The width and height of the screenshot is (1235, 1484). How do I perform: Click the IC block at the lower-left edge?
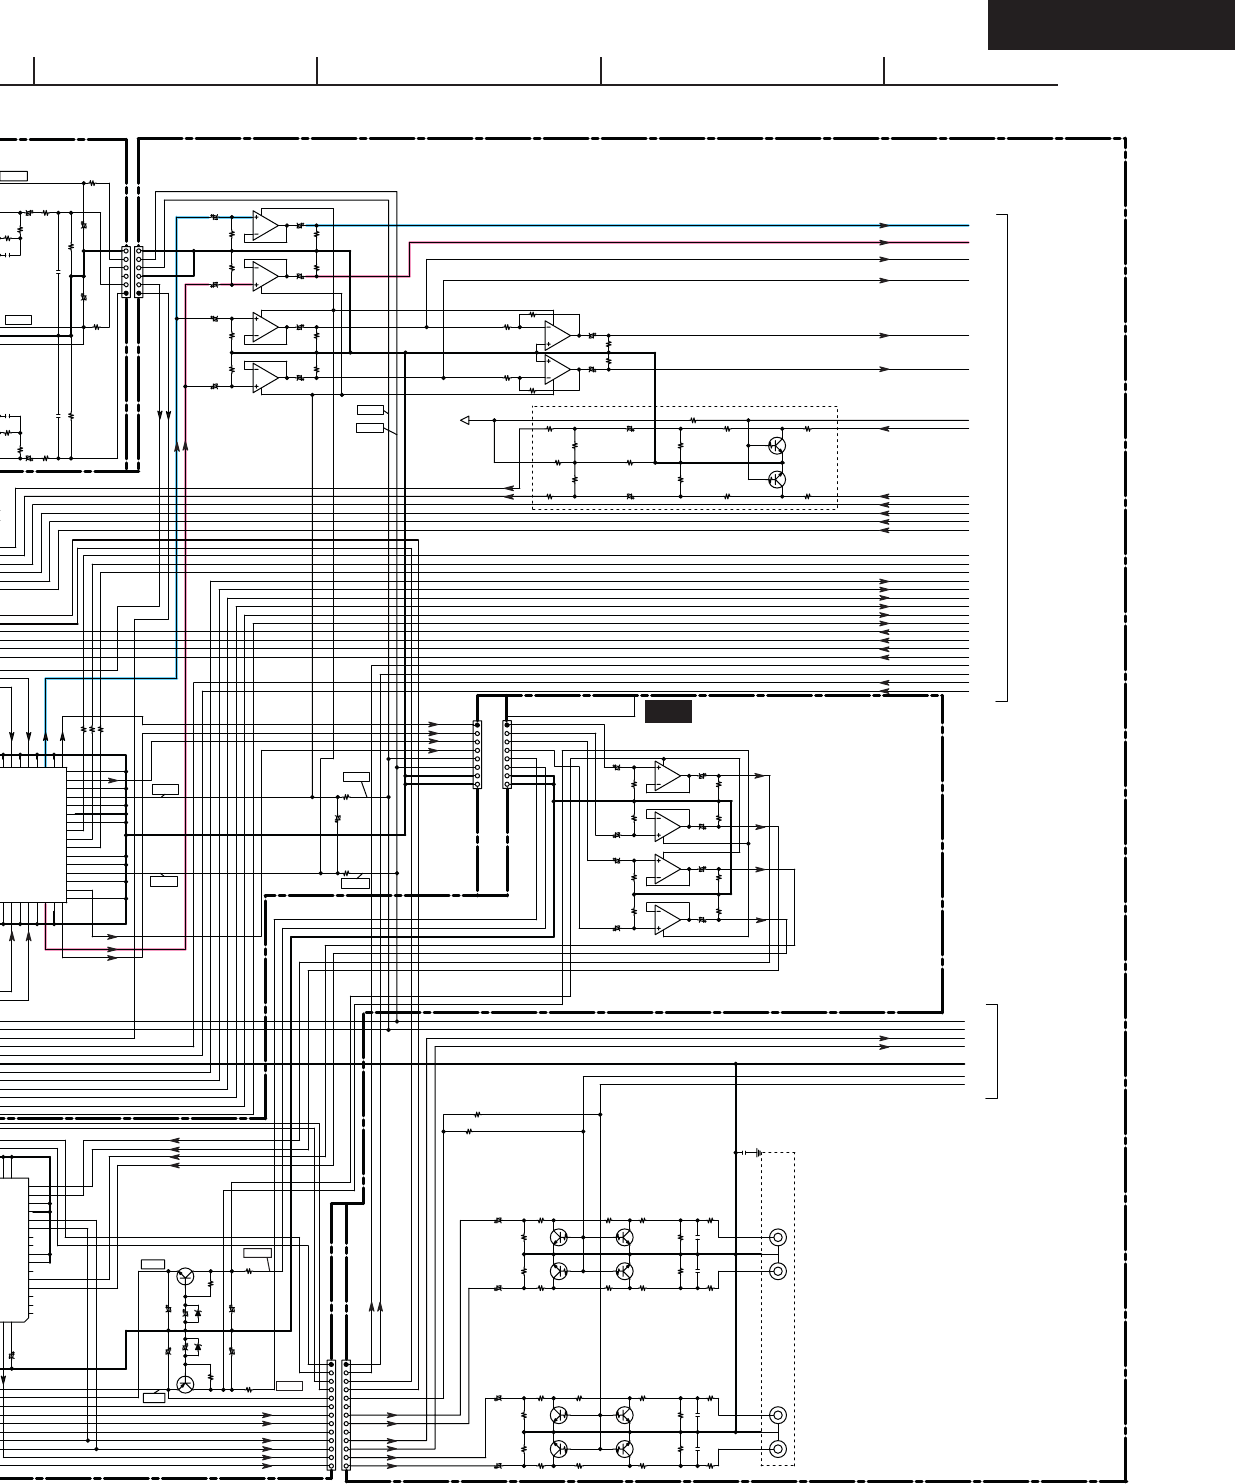click(x=14, y=1250)
